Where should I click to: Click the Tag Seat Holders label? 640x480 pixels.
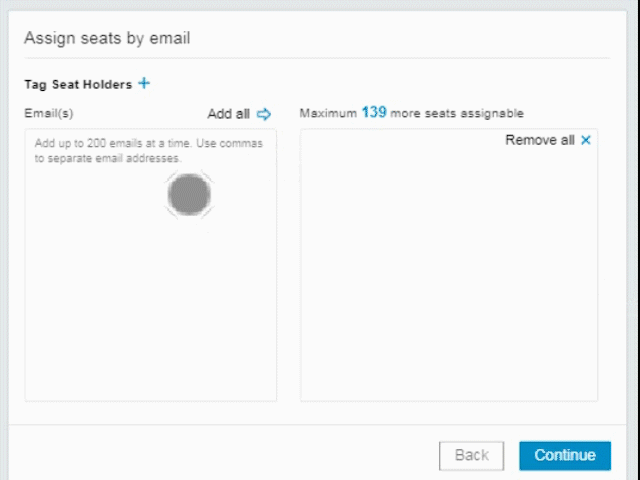[x=78, y=85]
